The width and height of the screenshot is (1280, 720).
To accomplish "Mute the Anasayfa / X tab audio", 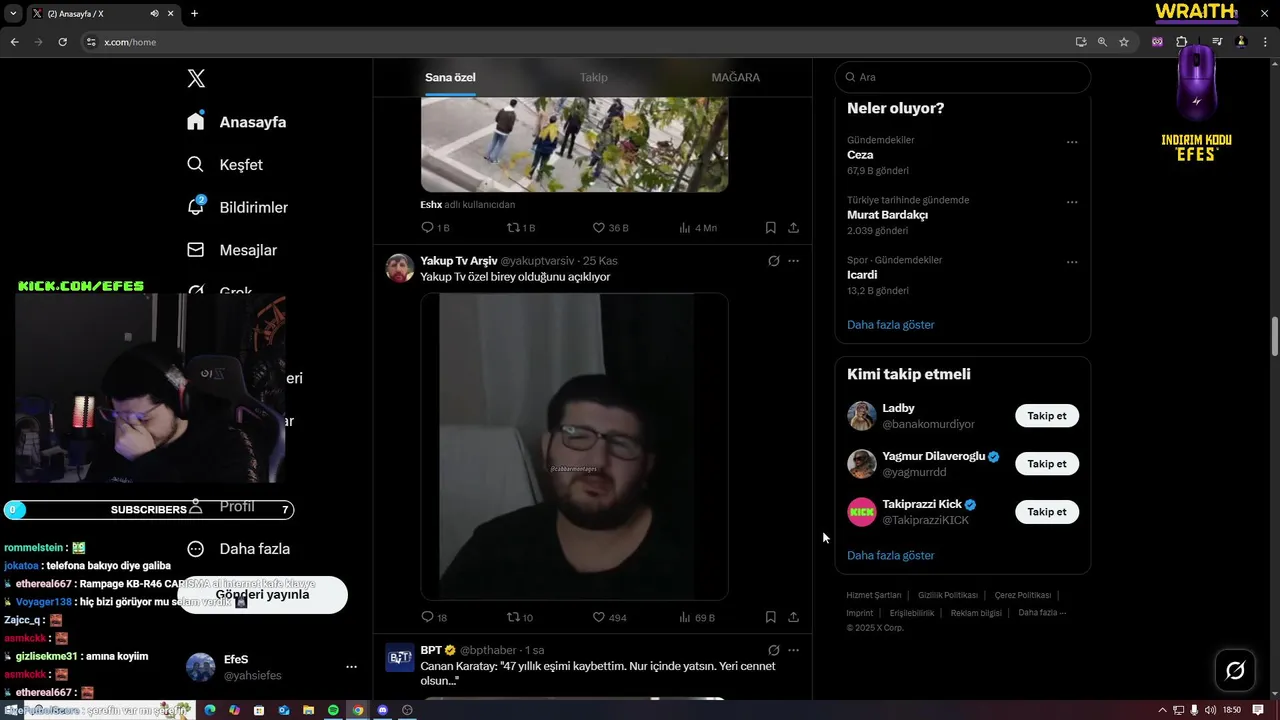I will tap(154, 14).
